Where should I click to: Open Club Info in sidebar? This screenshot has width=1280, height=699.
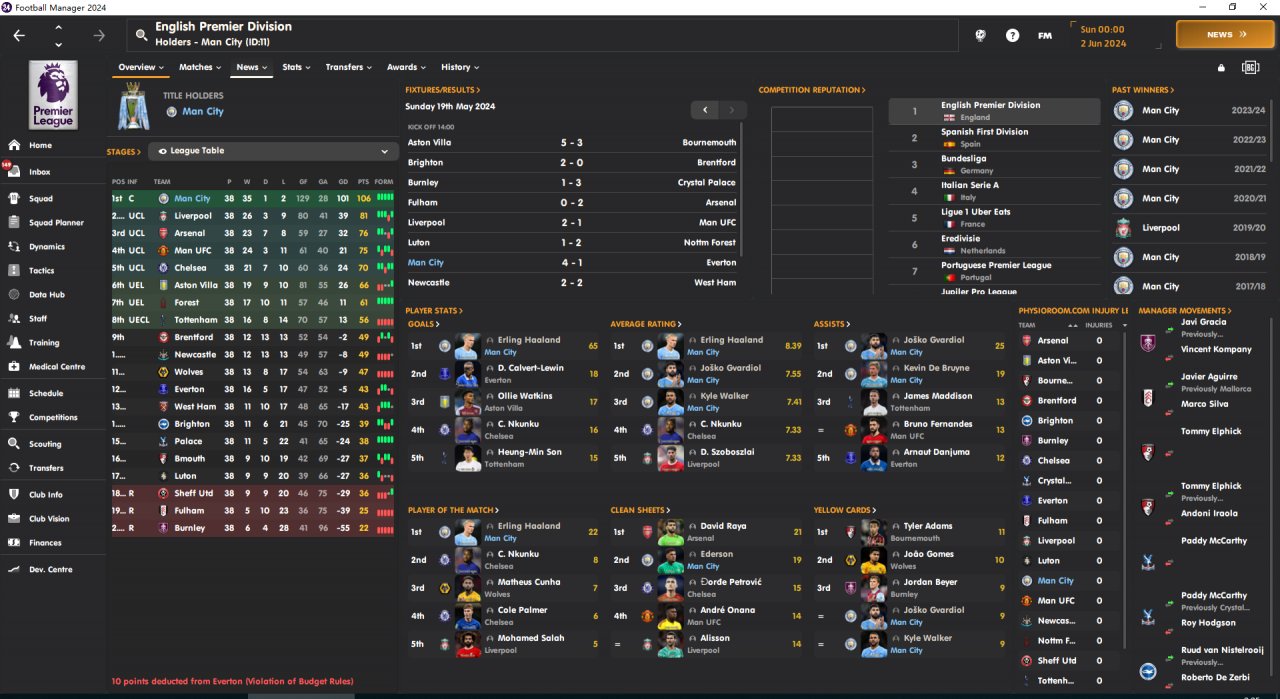tap(46, 495)
